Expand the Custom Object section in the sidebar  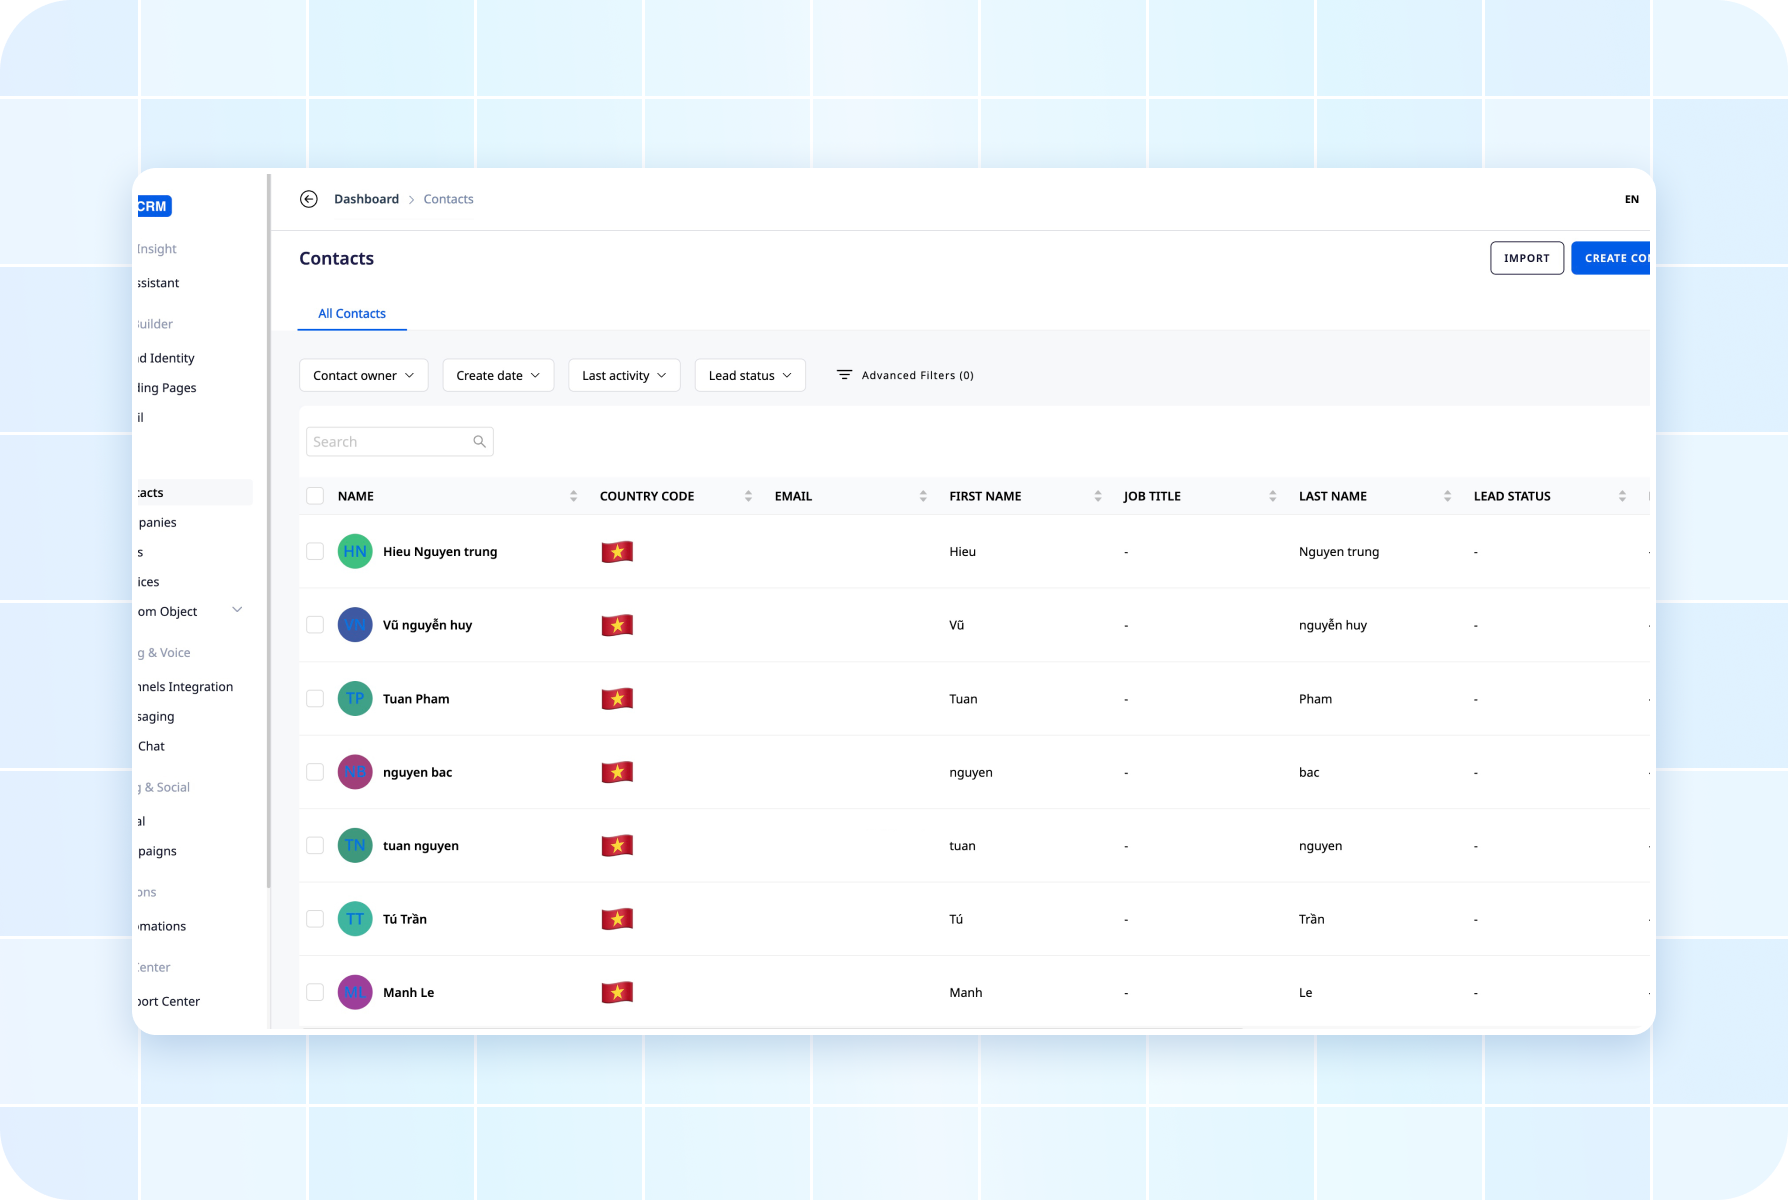237,609
